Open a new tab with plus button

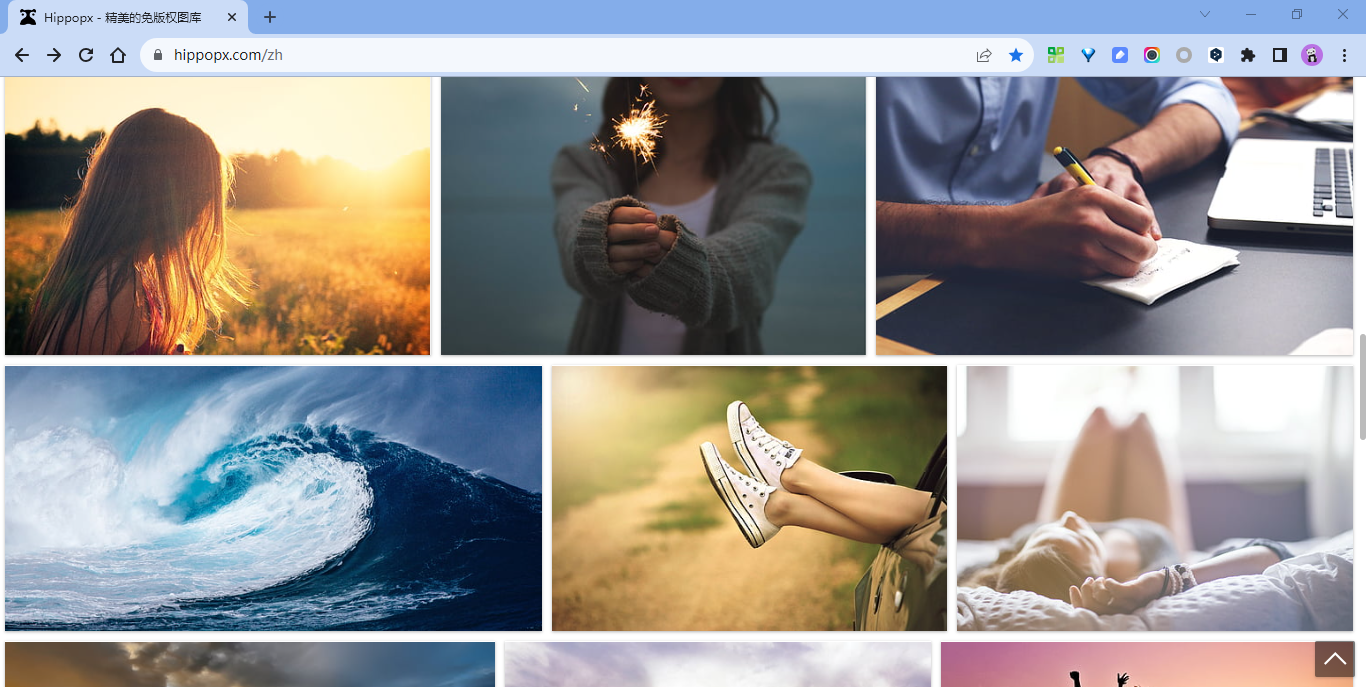click(x=270, y=17)
